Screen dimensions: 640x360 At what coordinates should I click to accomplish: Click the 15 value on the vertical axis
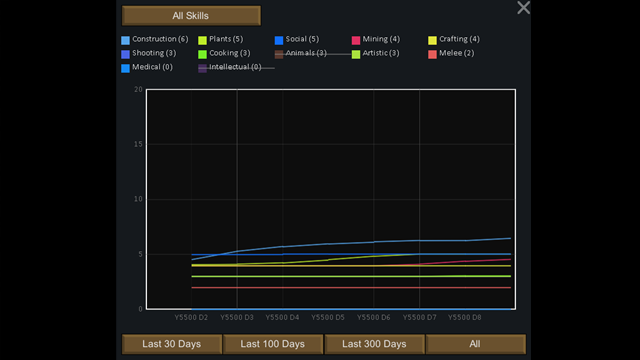point(138,144)
